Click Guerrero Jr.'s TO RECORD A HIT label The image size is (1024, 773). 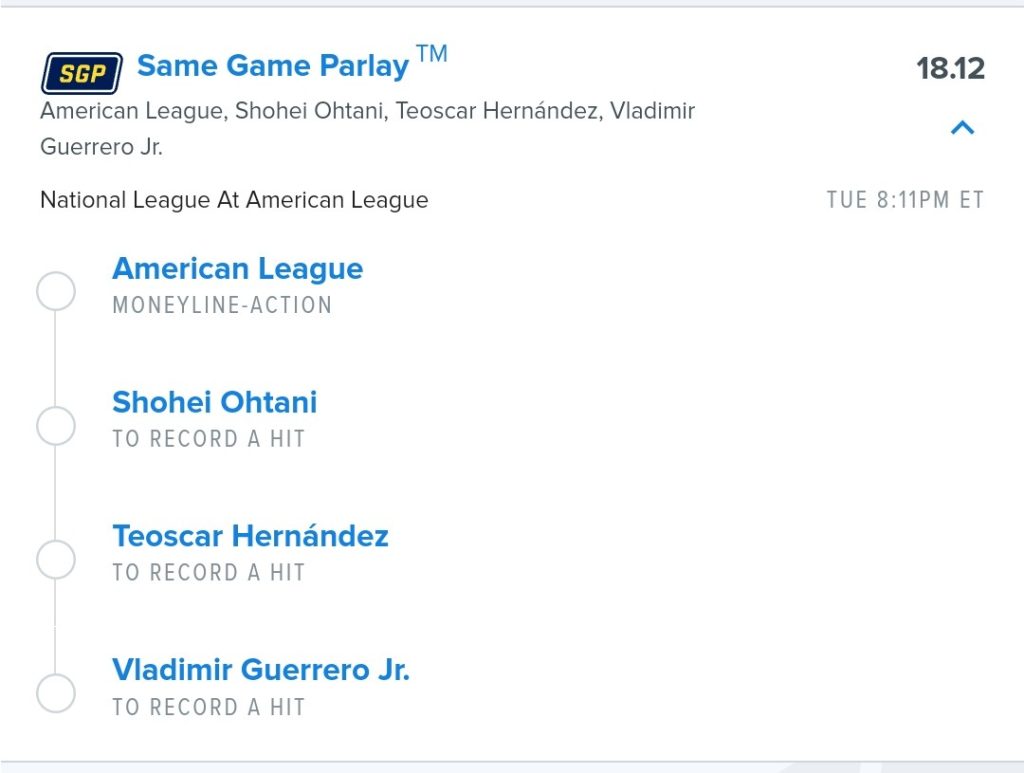click(209, 707)
